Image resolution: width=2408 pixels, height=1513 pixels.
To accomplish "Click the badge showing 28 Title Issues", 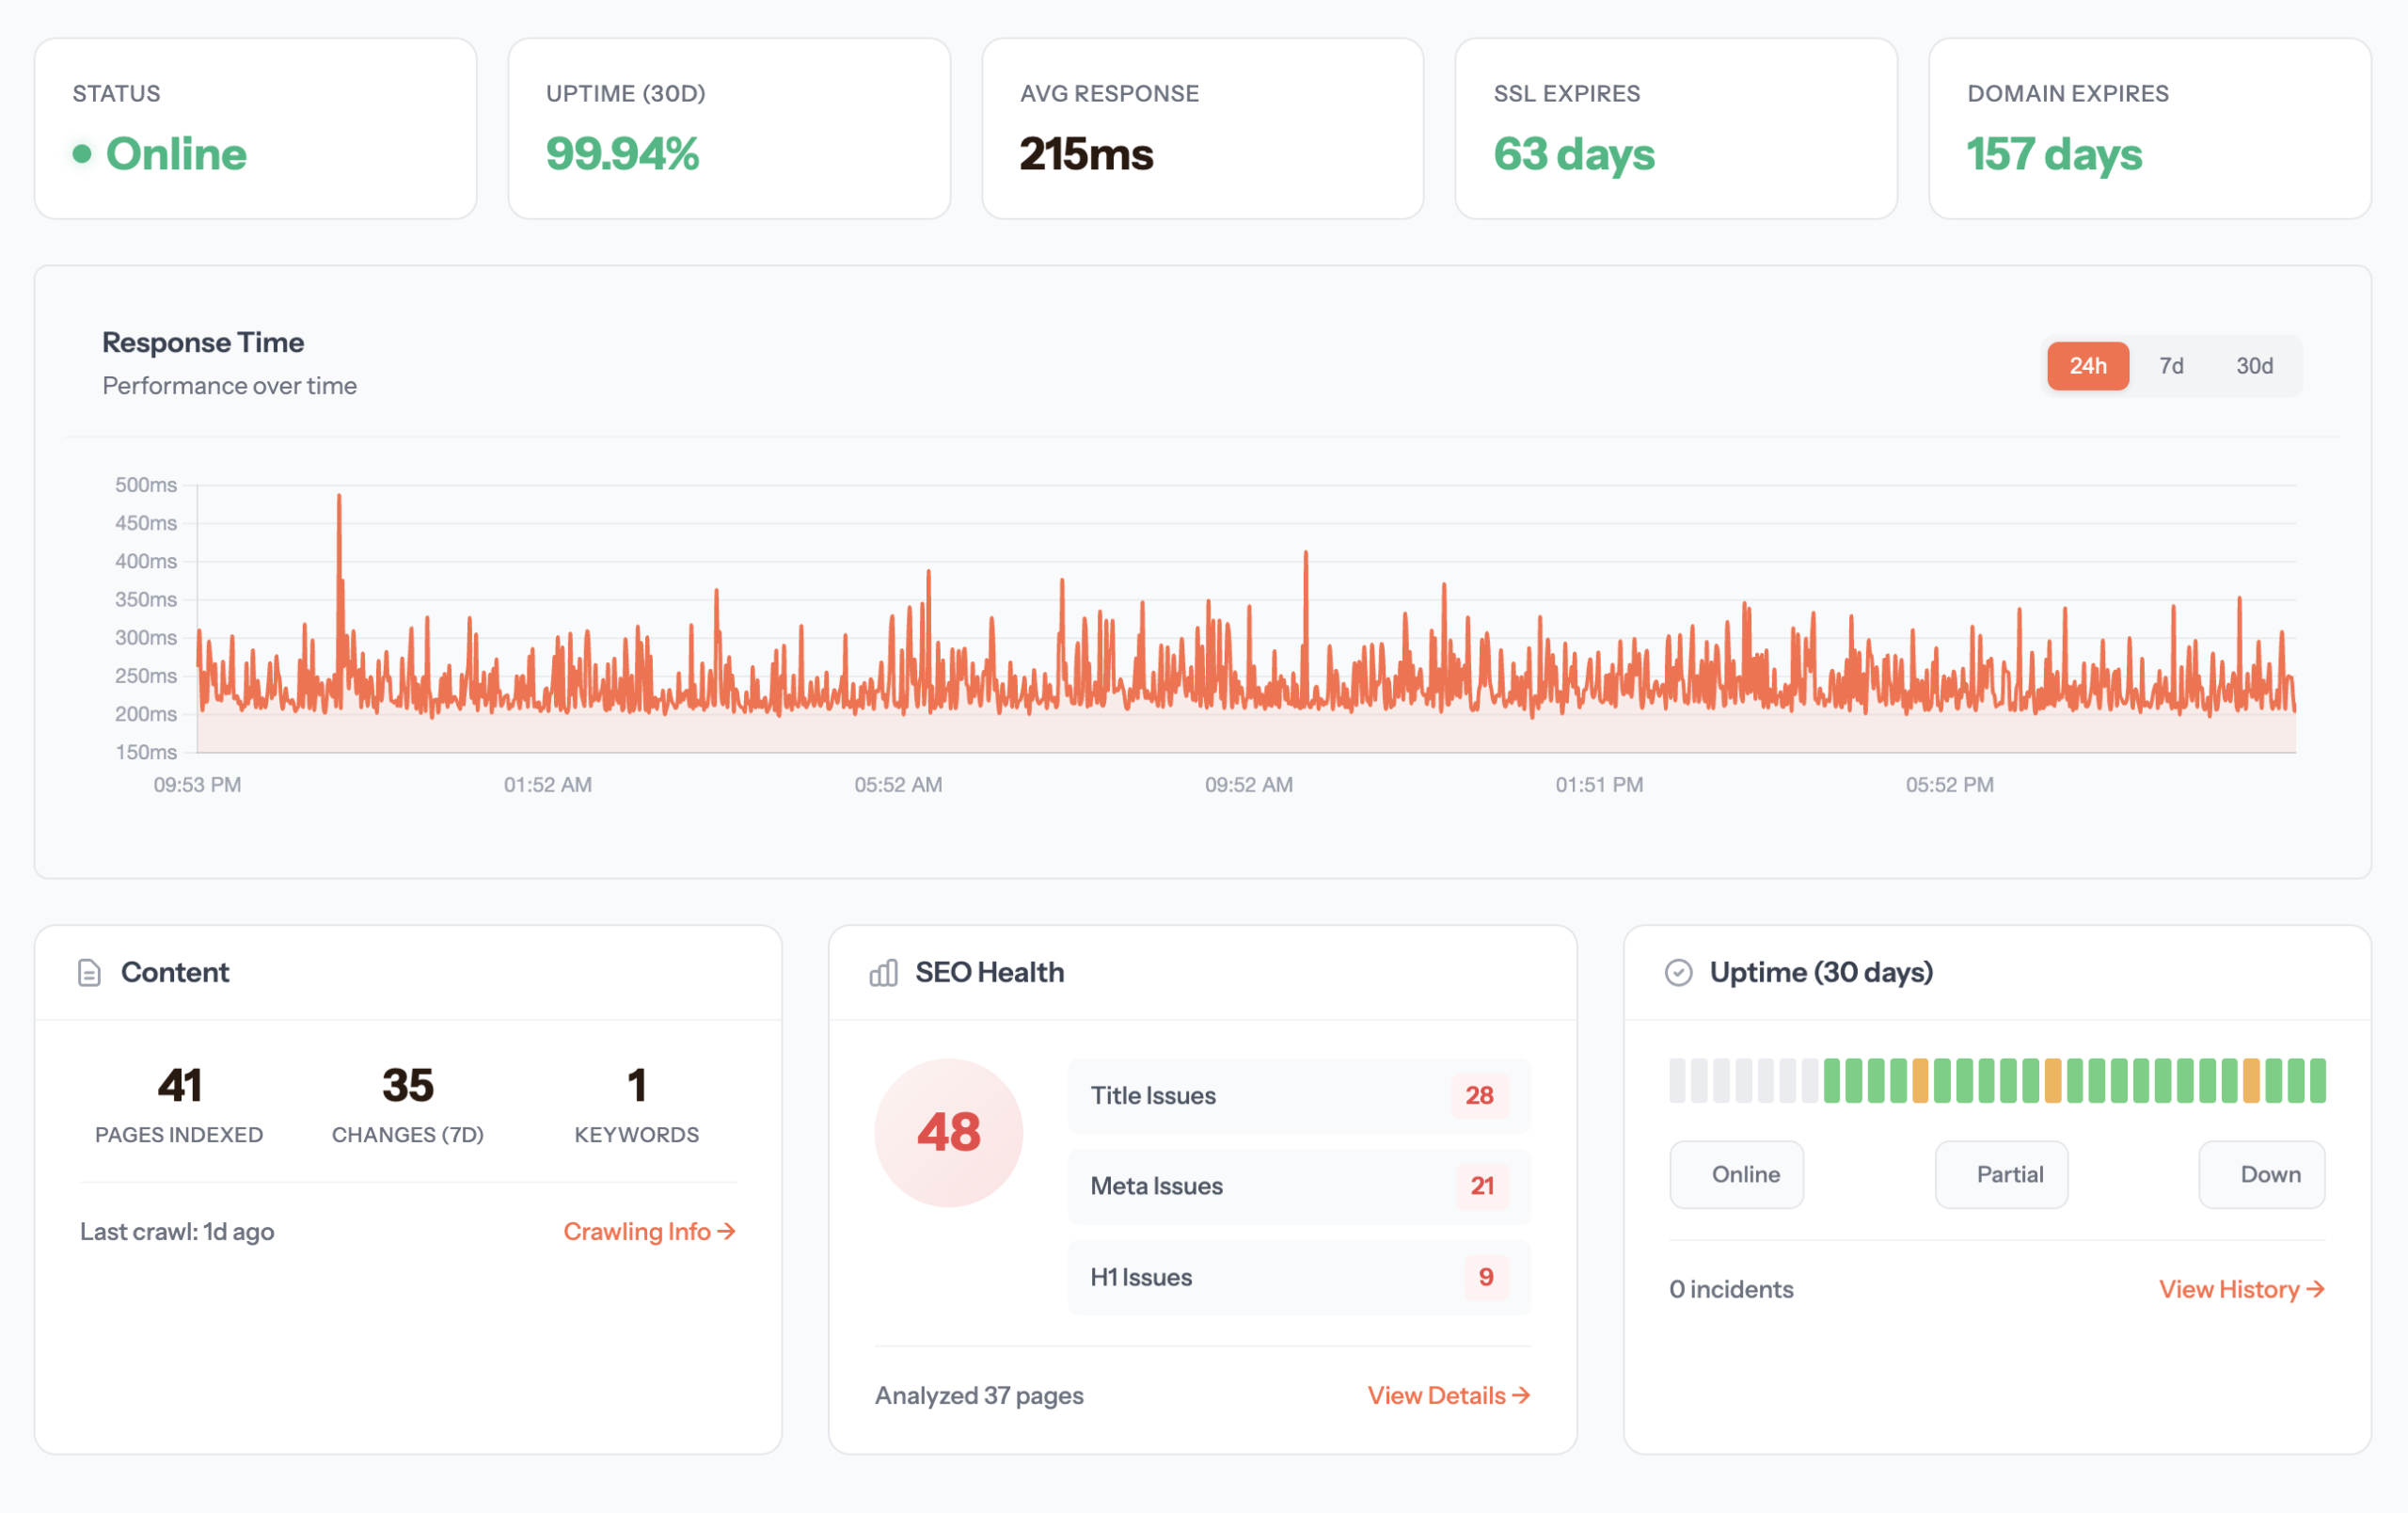I will pos(1480,1095).
